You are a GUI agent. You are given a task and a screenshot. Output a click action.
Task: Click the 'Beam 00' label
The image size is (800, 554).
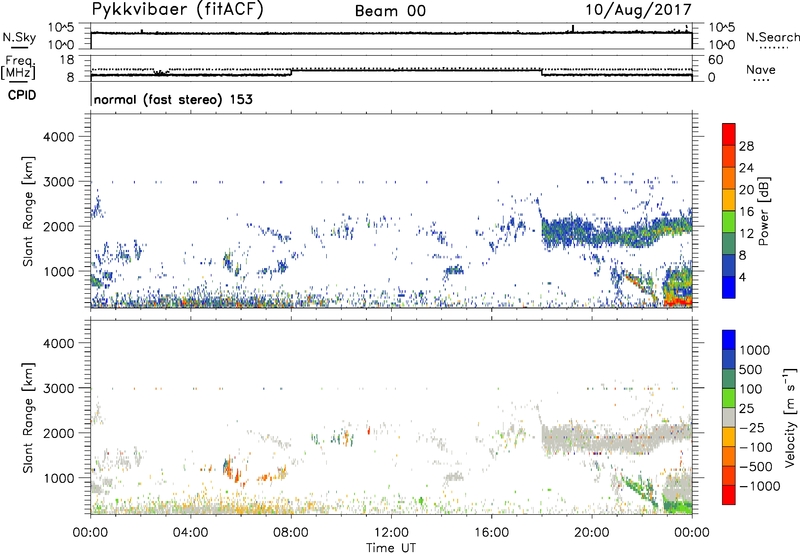(390, 11)
